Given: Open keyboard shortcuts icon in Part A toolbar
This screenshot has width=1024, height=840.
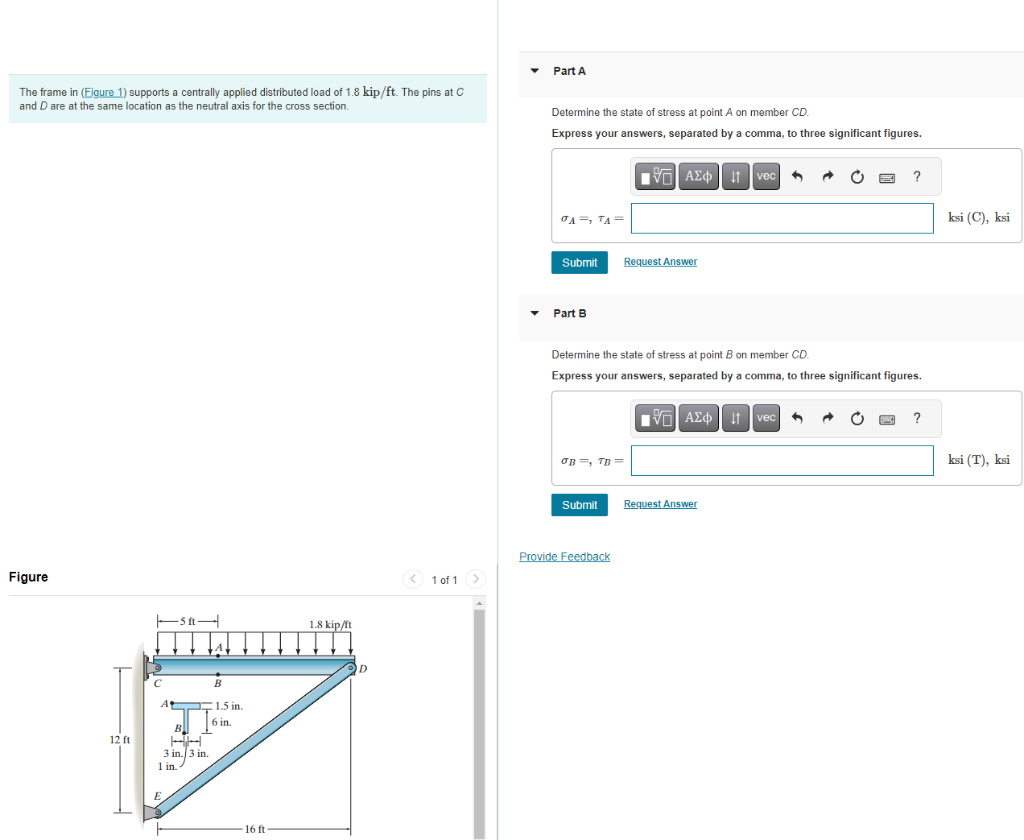Looking at the screenshot, I should [887, 176].
